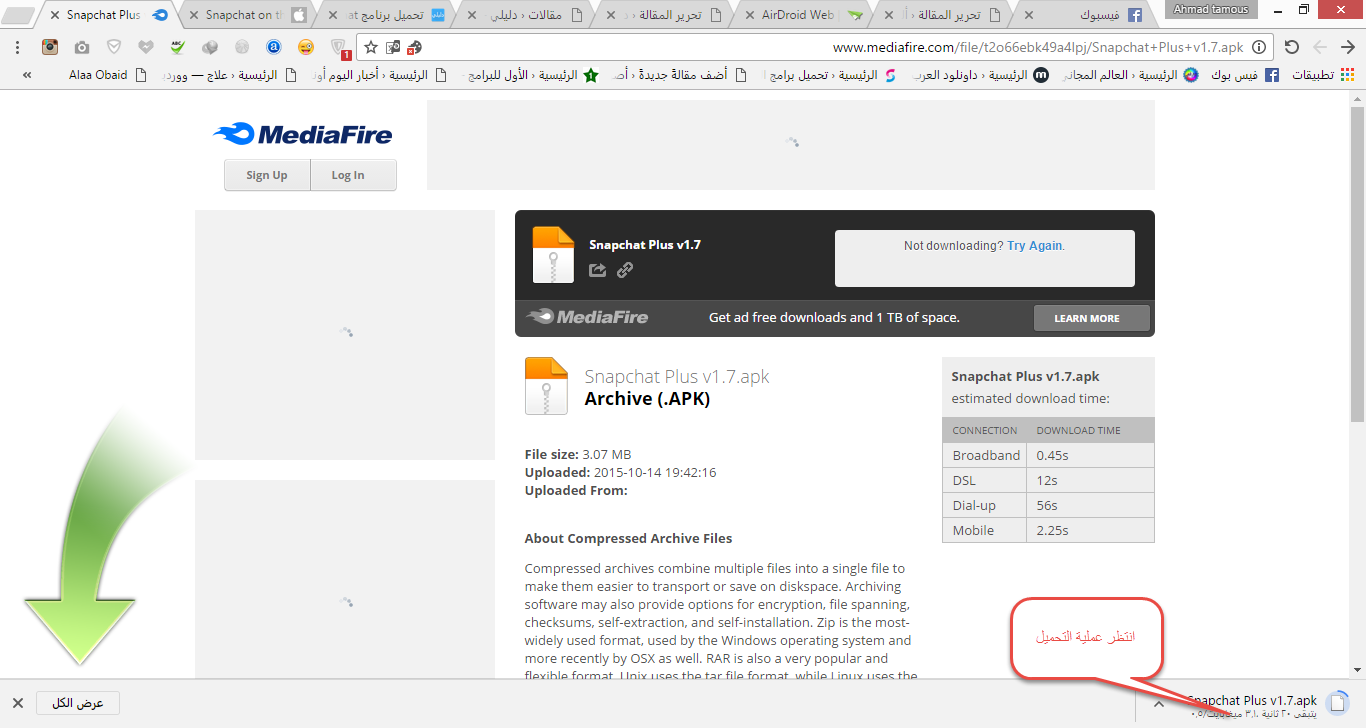The height and width of the screenshot is (728, 1366).
Task: Open options arrow for the Snapchat Plus download
Action: 1159,703
